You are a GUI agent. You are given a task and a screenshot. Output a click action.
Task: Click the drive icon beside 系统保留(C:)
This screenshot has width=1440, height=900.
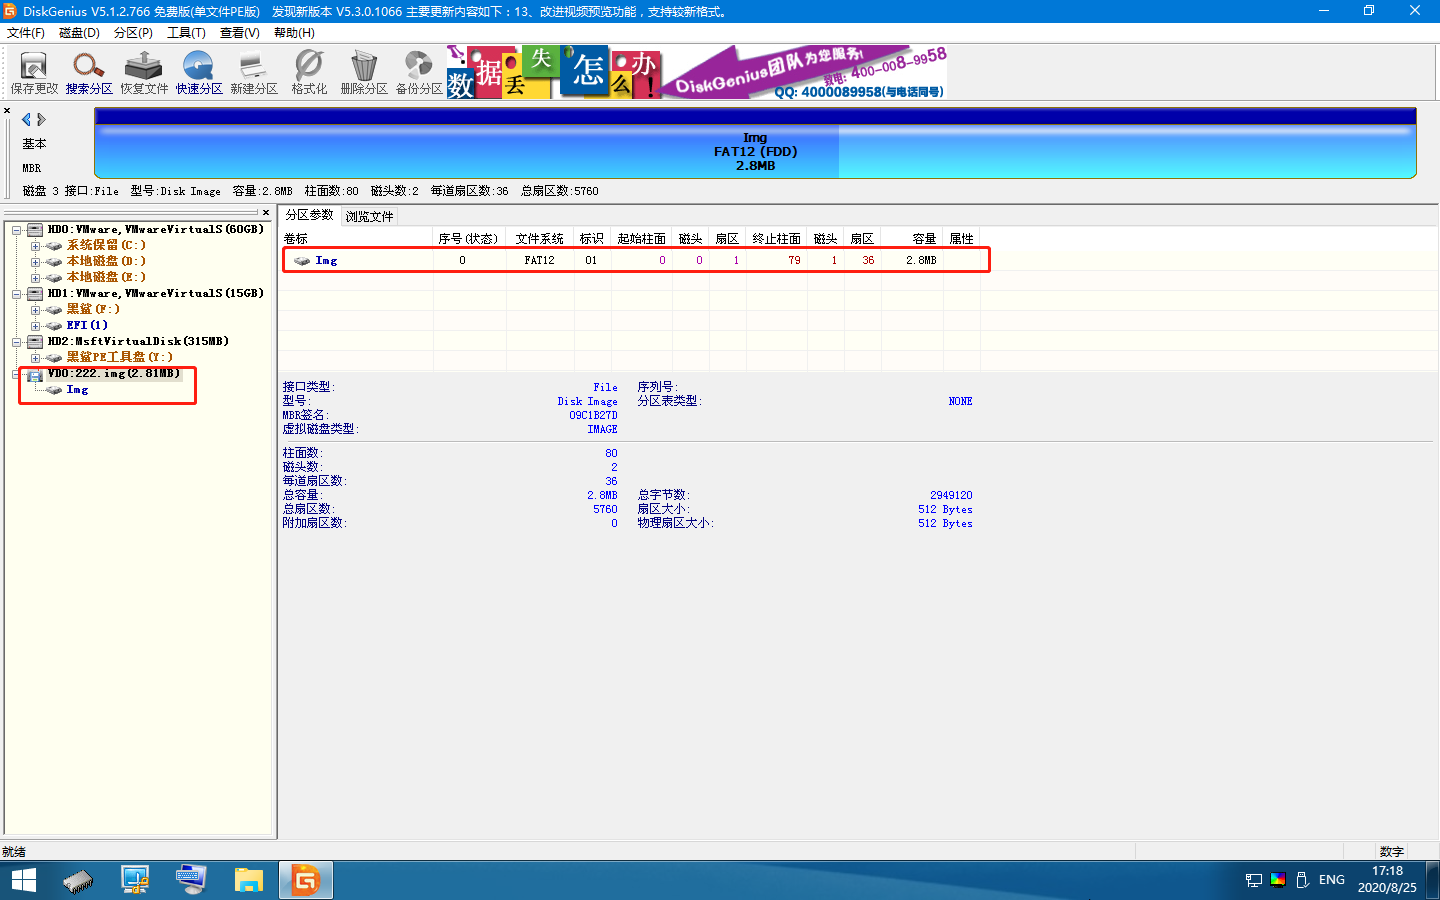tap(54, 245)
